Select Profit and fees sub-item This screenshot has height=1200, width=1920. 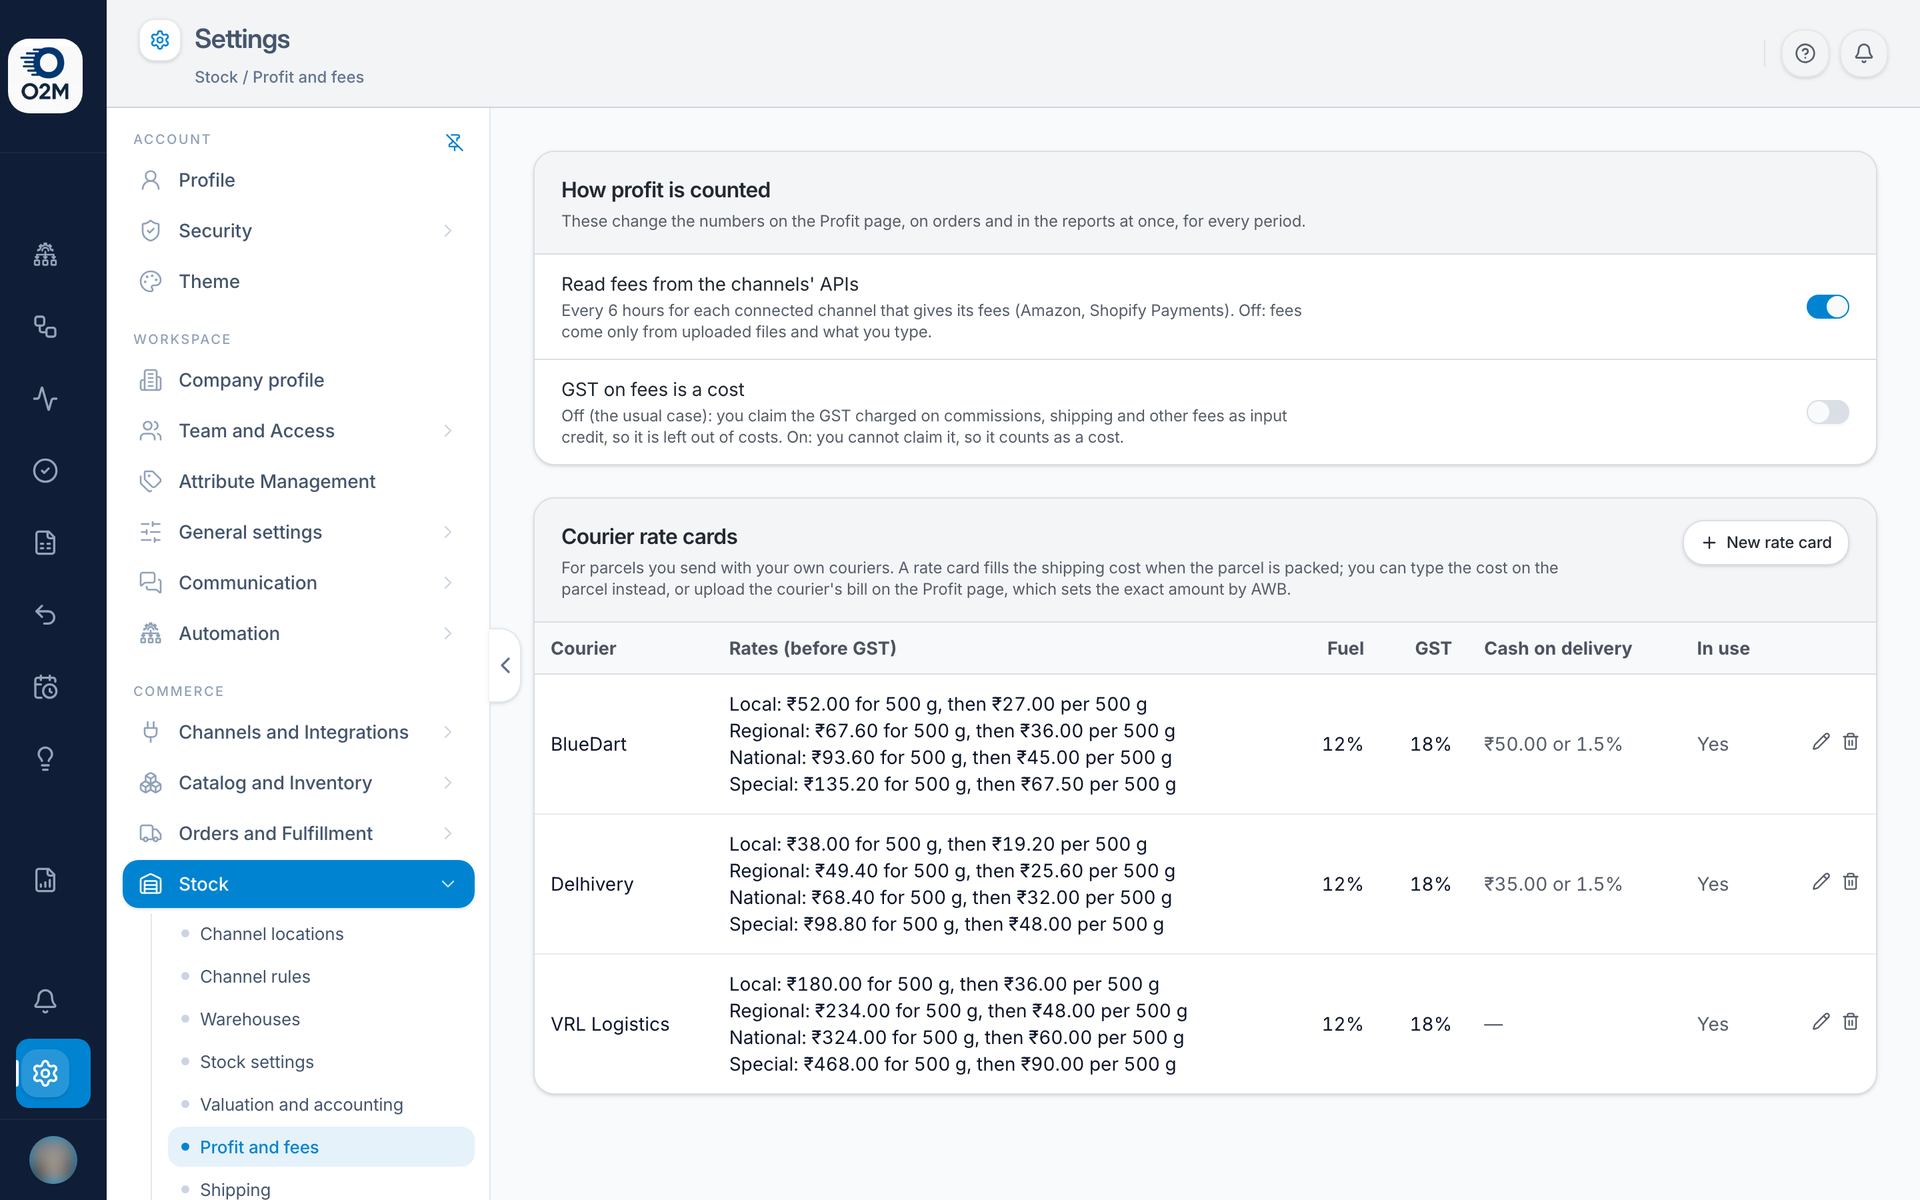click(x=321, y=1147)
